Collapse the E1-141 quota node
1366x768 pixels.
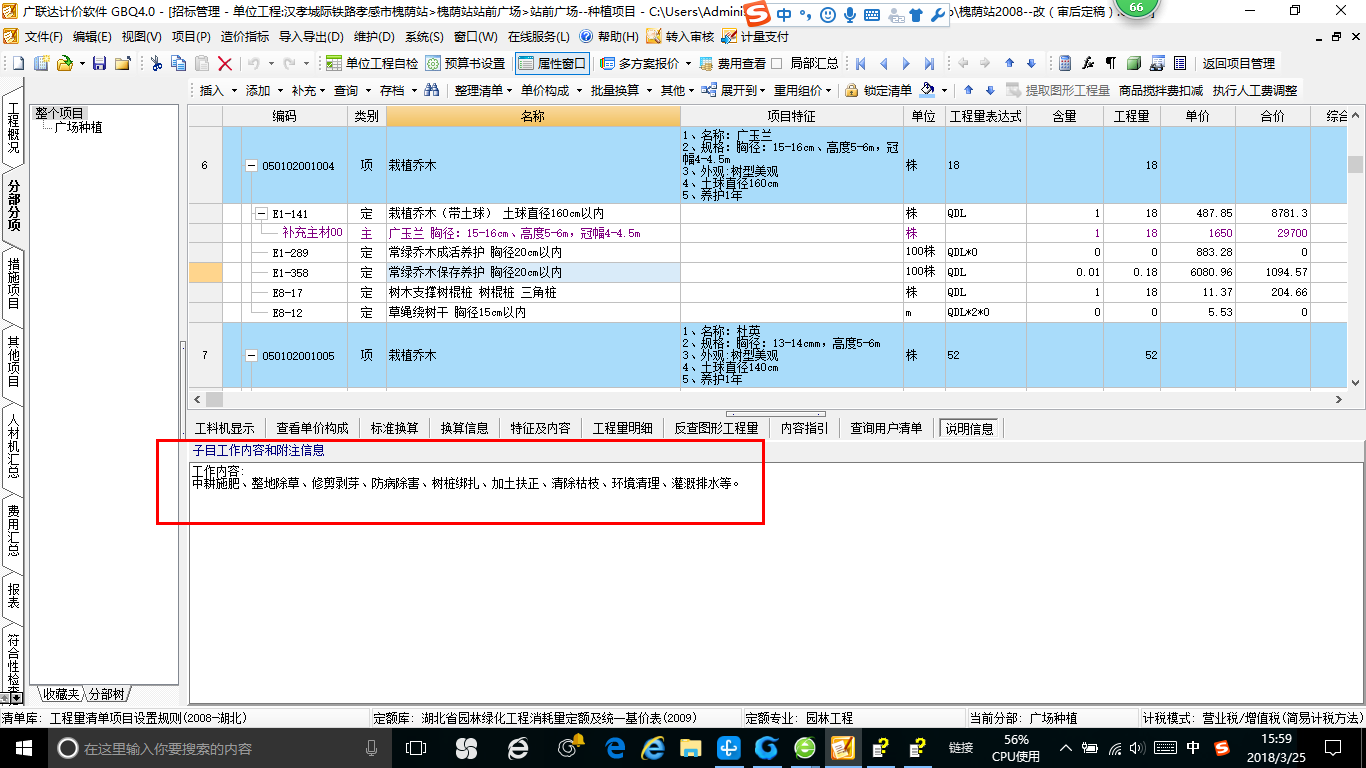[x=262, y=213]
